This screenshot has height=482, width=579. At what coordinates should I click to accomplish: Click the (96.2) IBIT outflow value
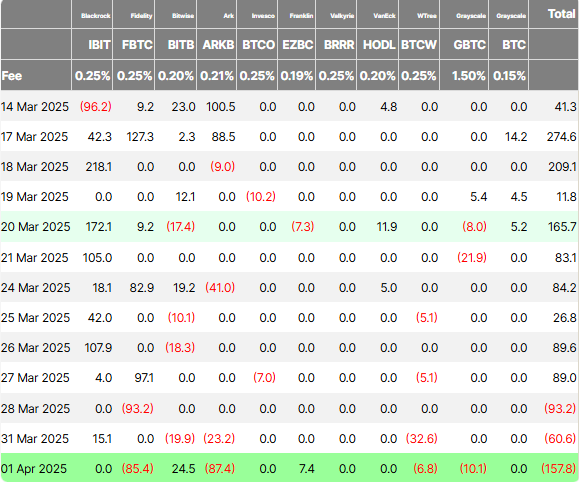tap(96, 107)
